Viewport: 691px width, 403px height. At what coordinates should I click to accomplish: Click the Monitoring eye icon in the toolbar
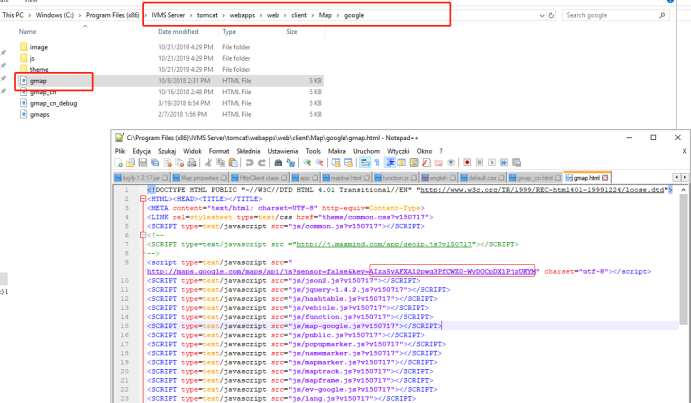450,163
